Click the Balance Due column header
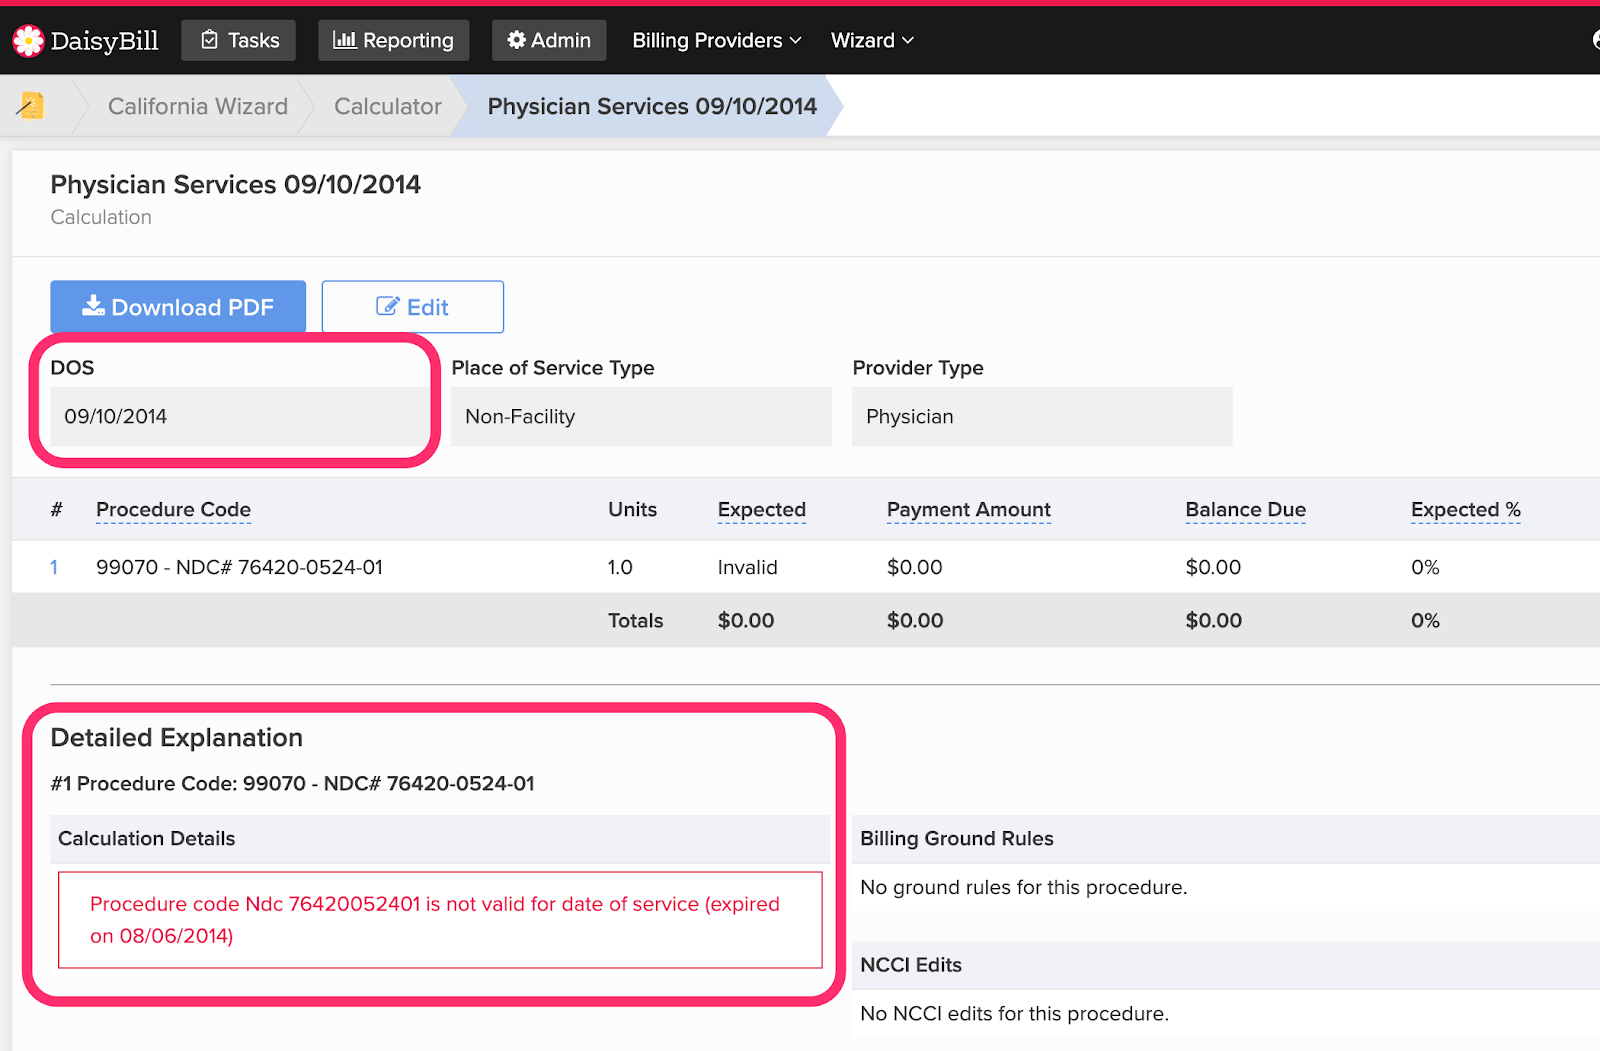Viewport: 1600px width, 1051px height. pos(1246,510)
